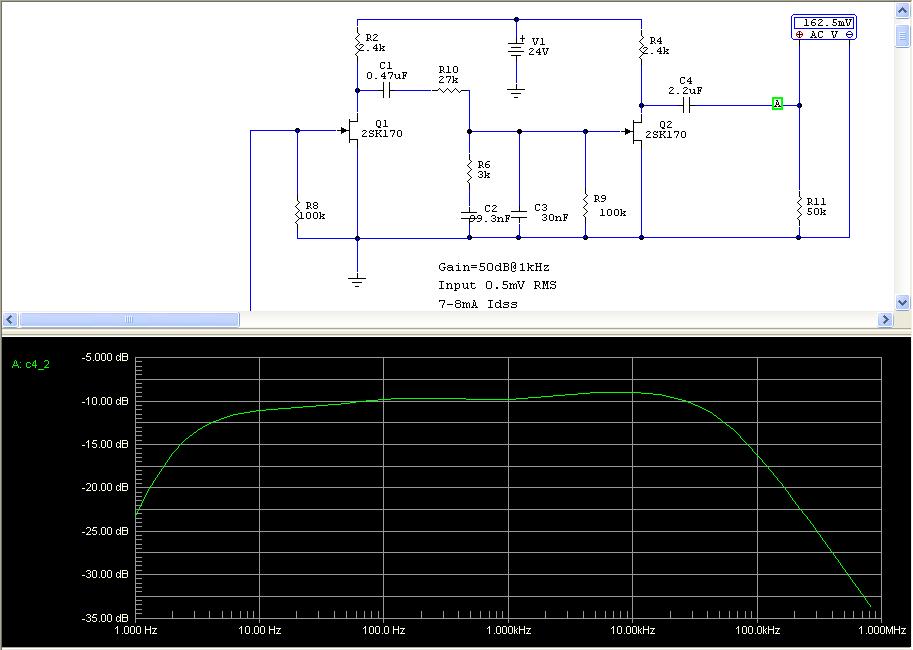Select resistor R10 27k
This screenshot has height=650, width=913.
449,90
